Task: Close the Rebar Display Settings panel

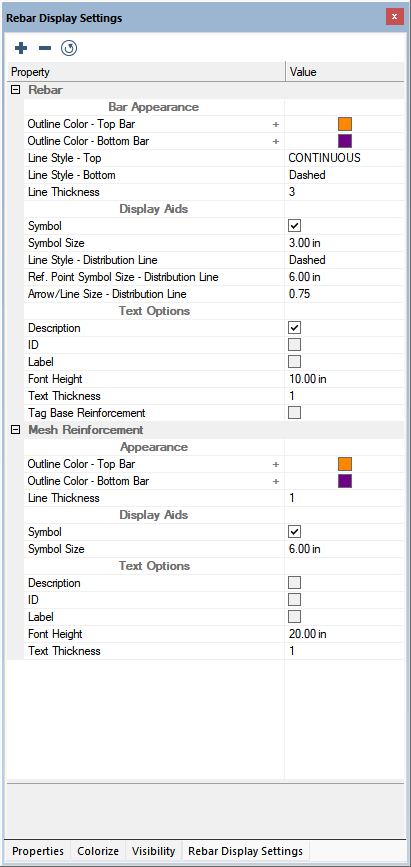Action: point(394,17)
